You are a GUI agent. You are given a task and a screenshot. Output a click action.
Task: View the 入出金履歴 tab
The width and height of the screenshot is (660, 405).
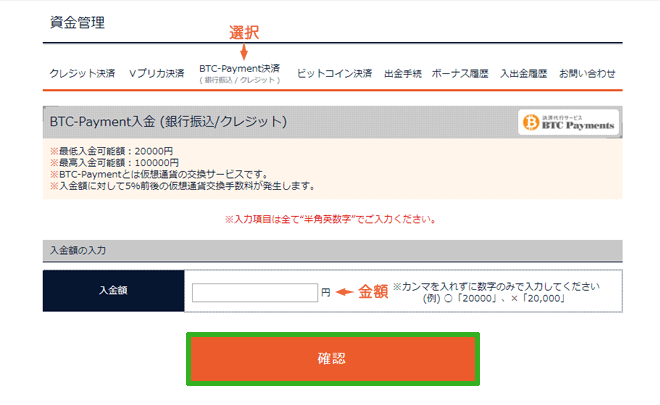pyautogui.click(x=524, y=74)
